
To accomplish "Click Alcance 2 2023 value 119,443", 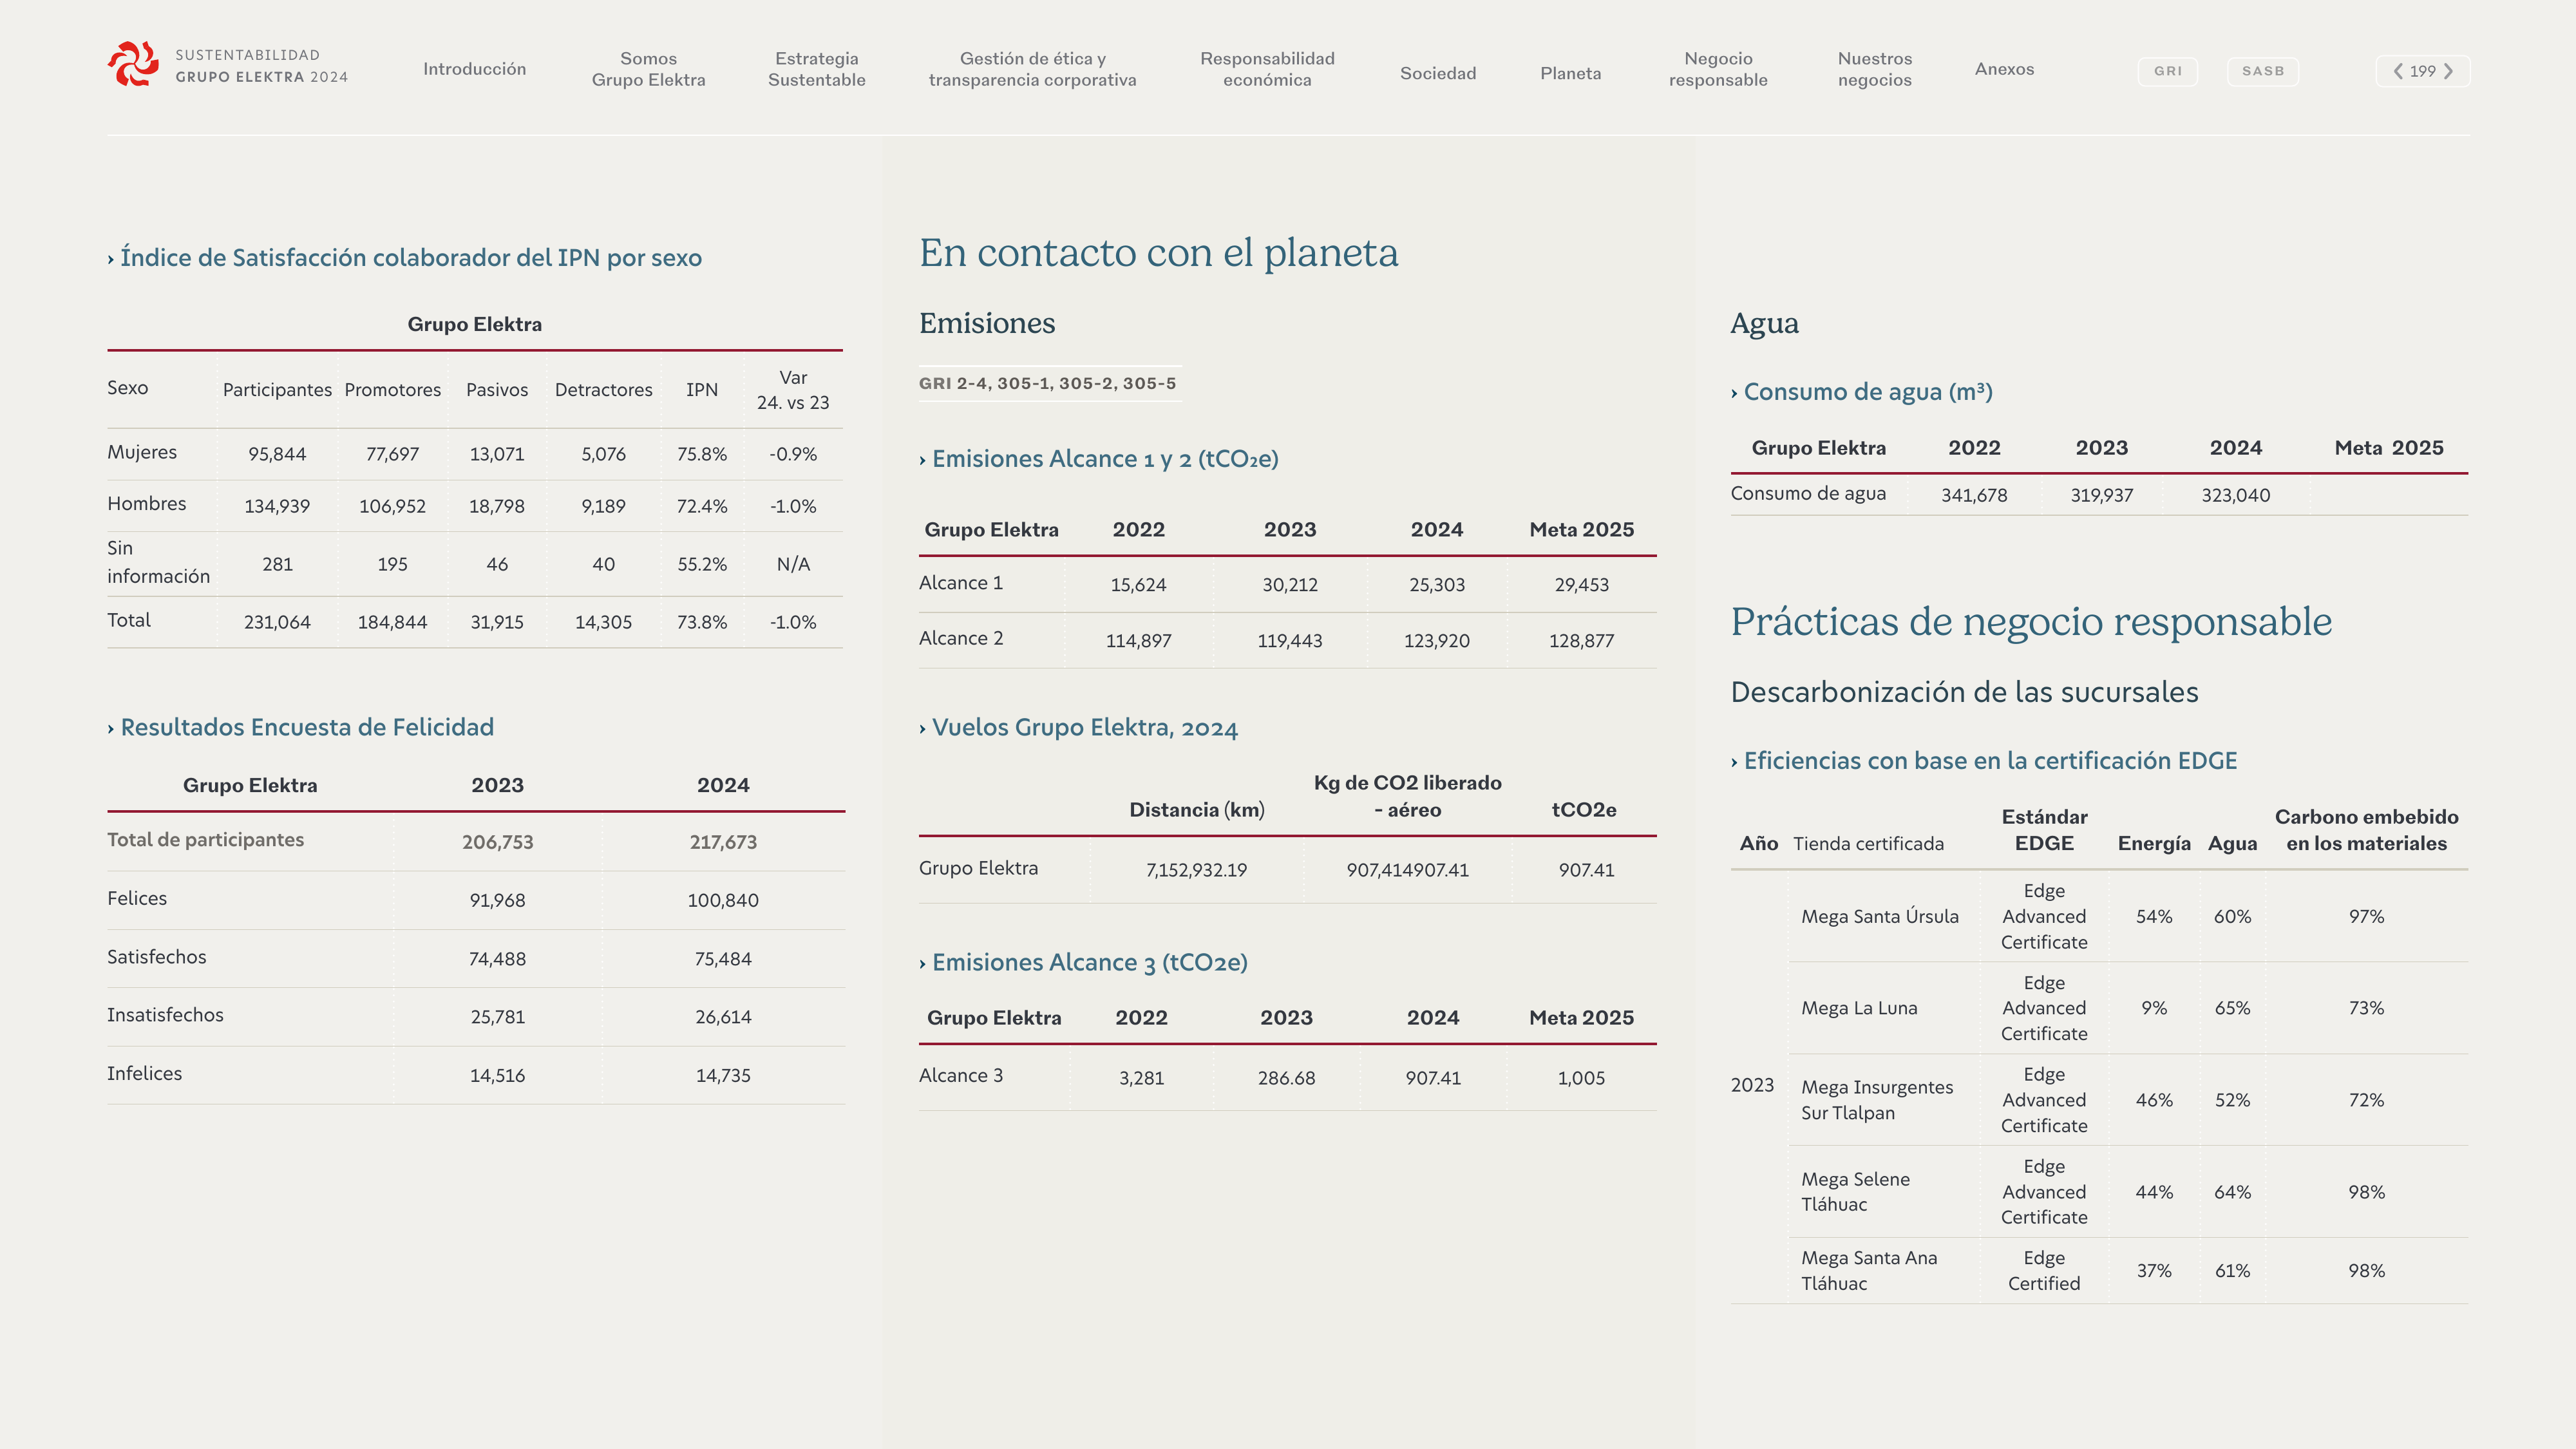I will 1289,641.
